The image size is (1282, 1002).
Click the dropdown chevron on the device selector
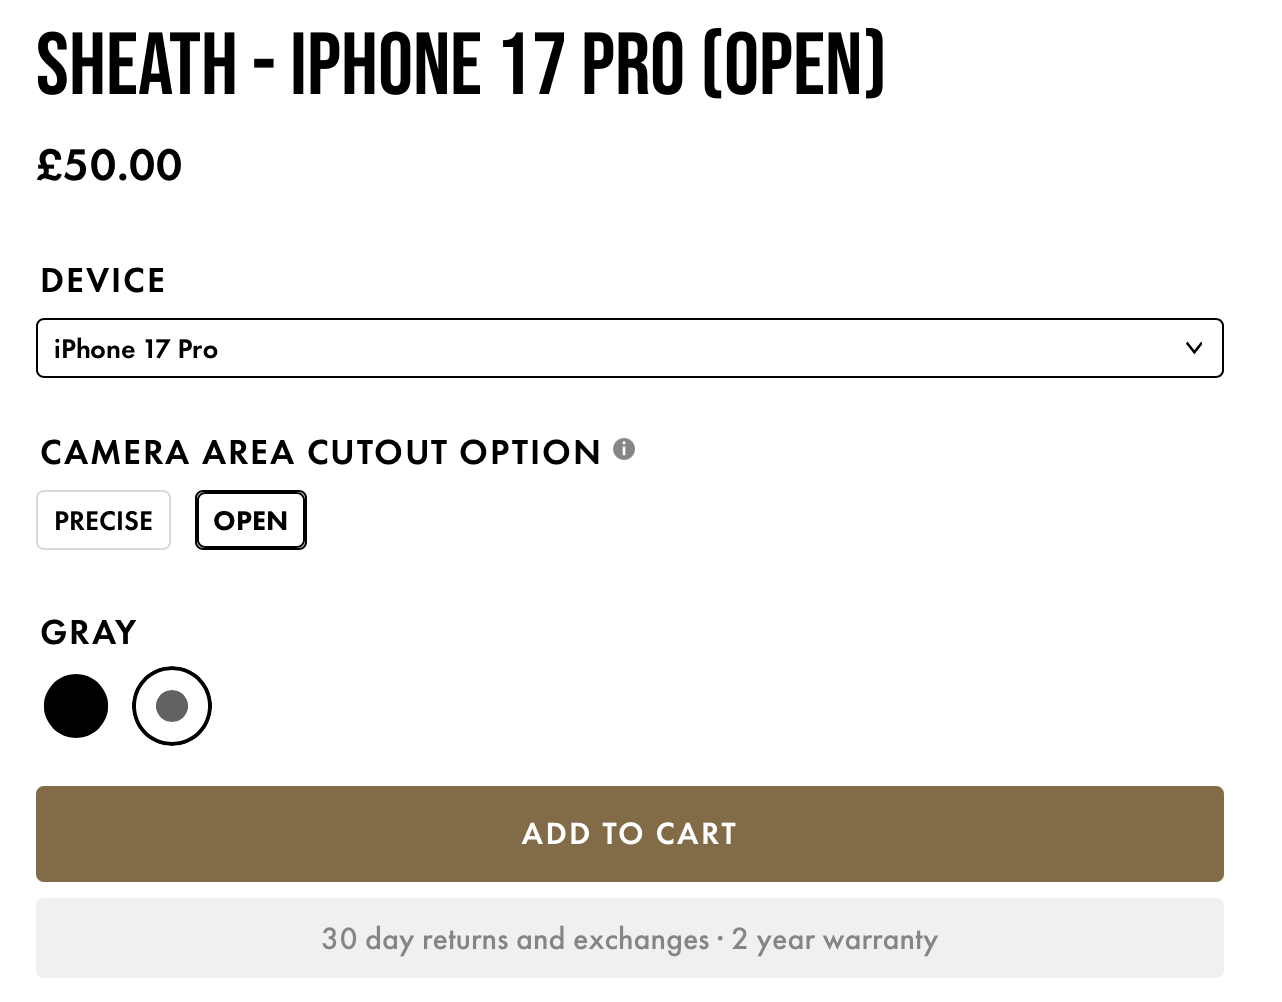pyautogui.click(x=1194, y=348)
